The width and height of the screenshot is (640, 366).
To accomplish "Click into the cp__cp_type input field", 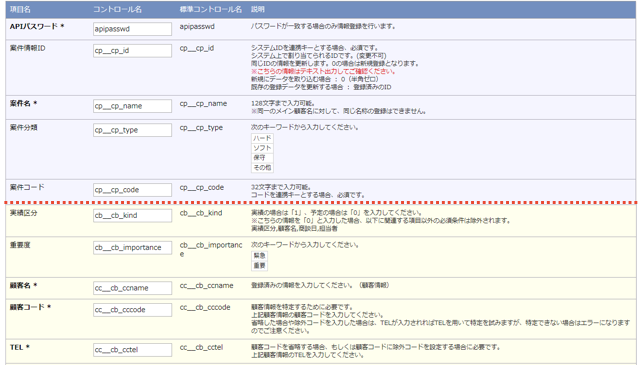I will pyautogui.click(x=132, y=130).
